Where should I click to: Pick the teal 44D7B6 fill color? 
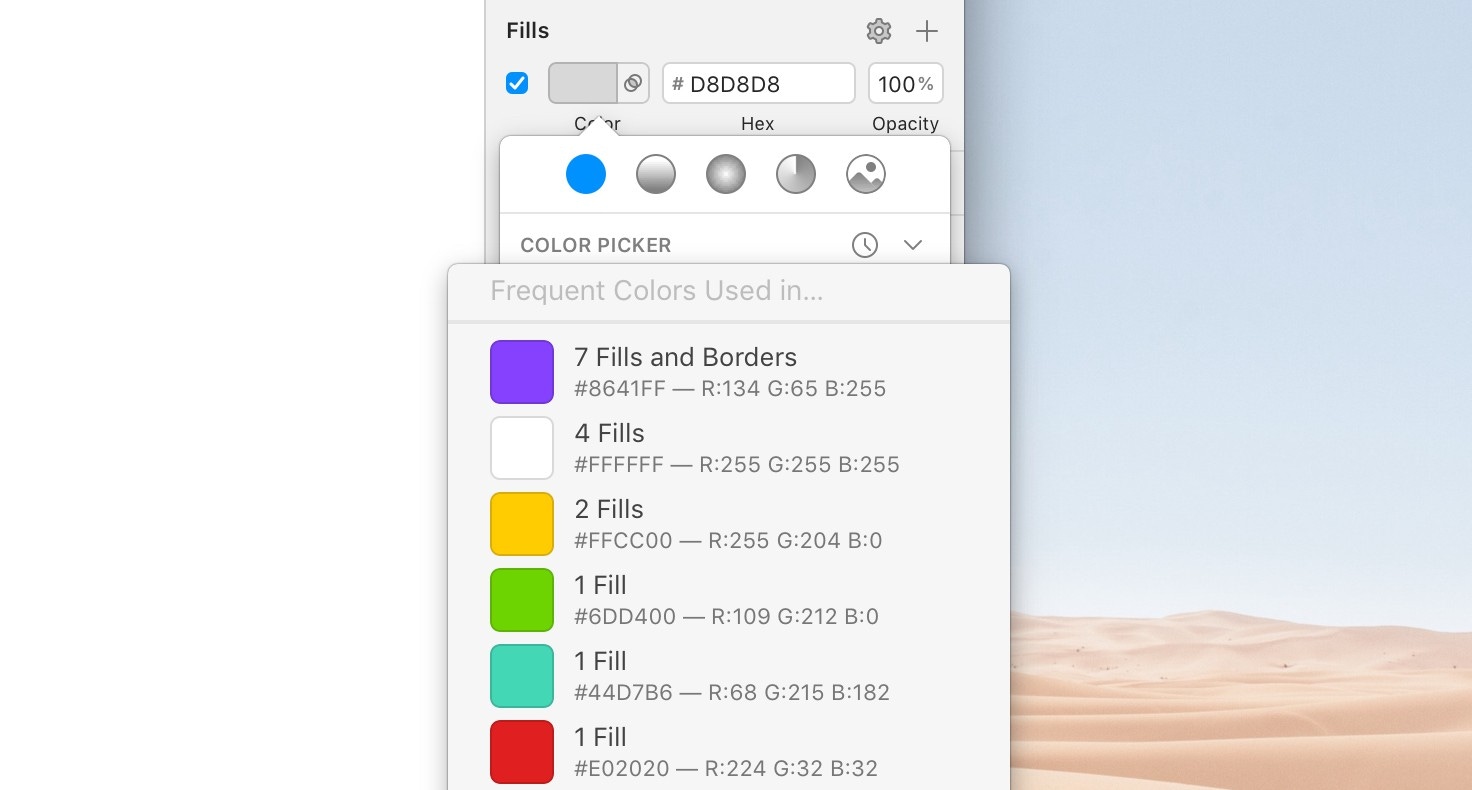point(729,676)
